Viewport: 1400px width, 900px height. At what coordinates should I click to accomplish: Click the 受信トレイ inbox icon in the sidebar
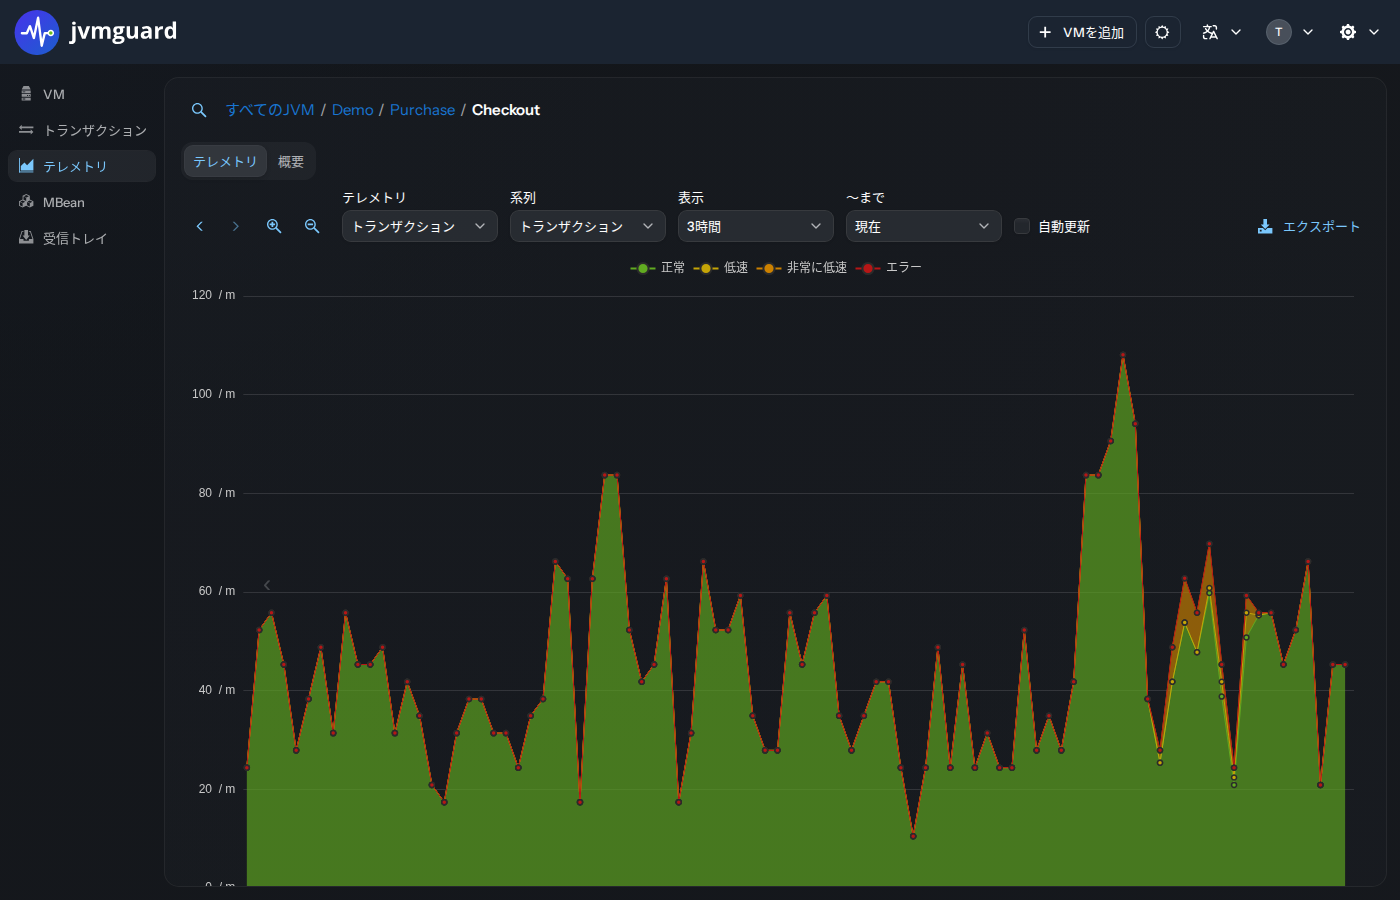click(26, 238)
